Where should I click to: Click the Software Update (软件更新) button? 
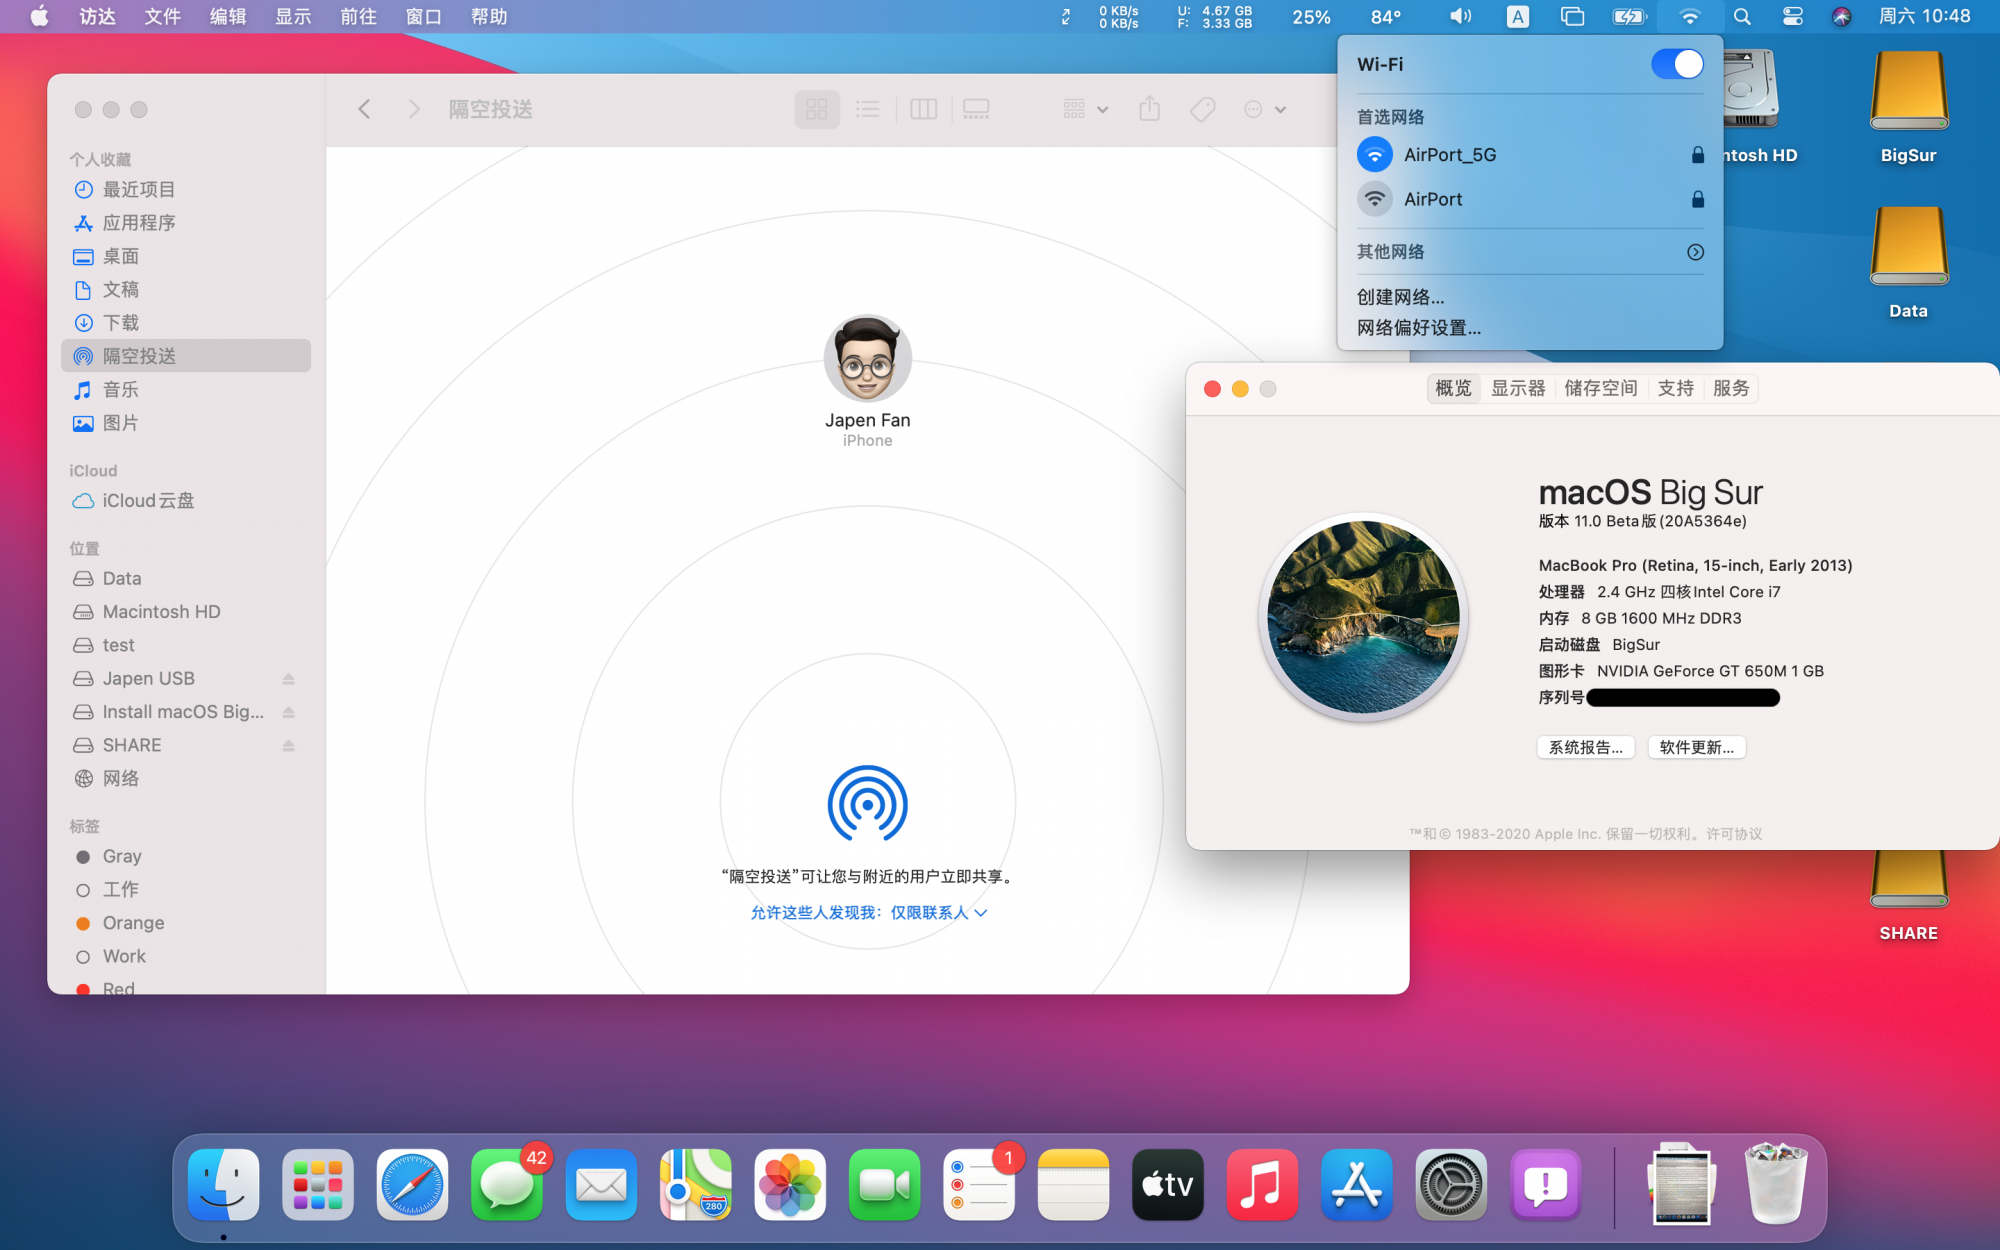[1696, 747]
